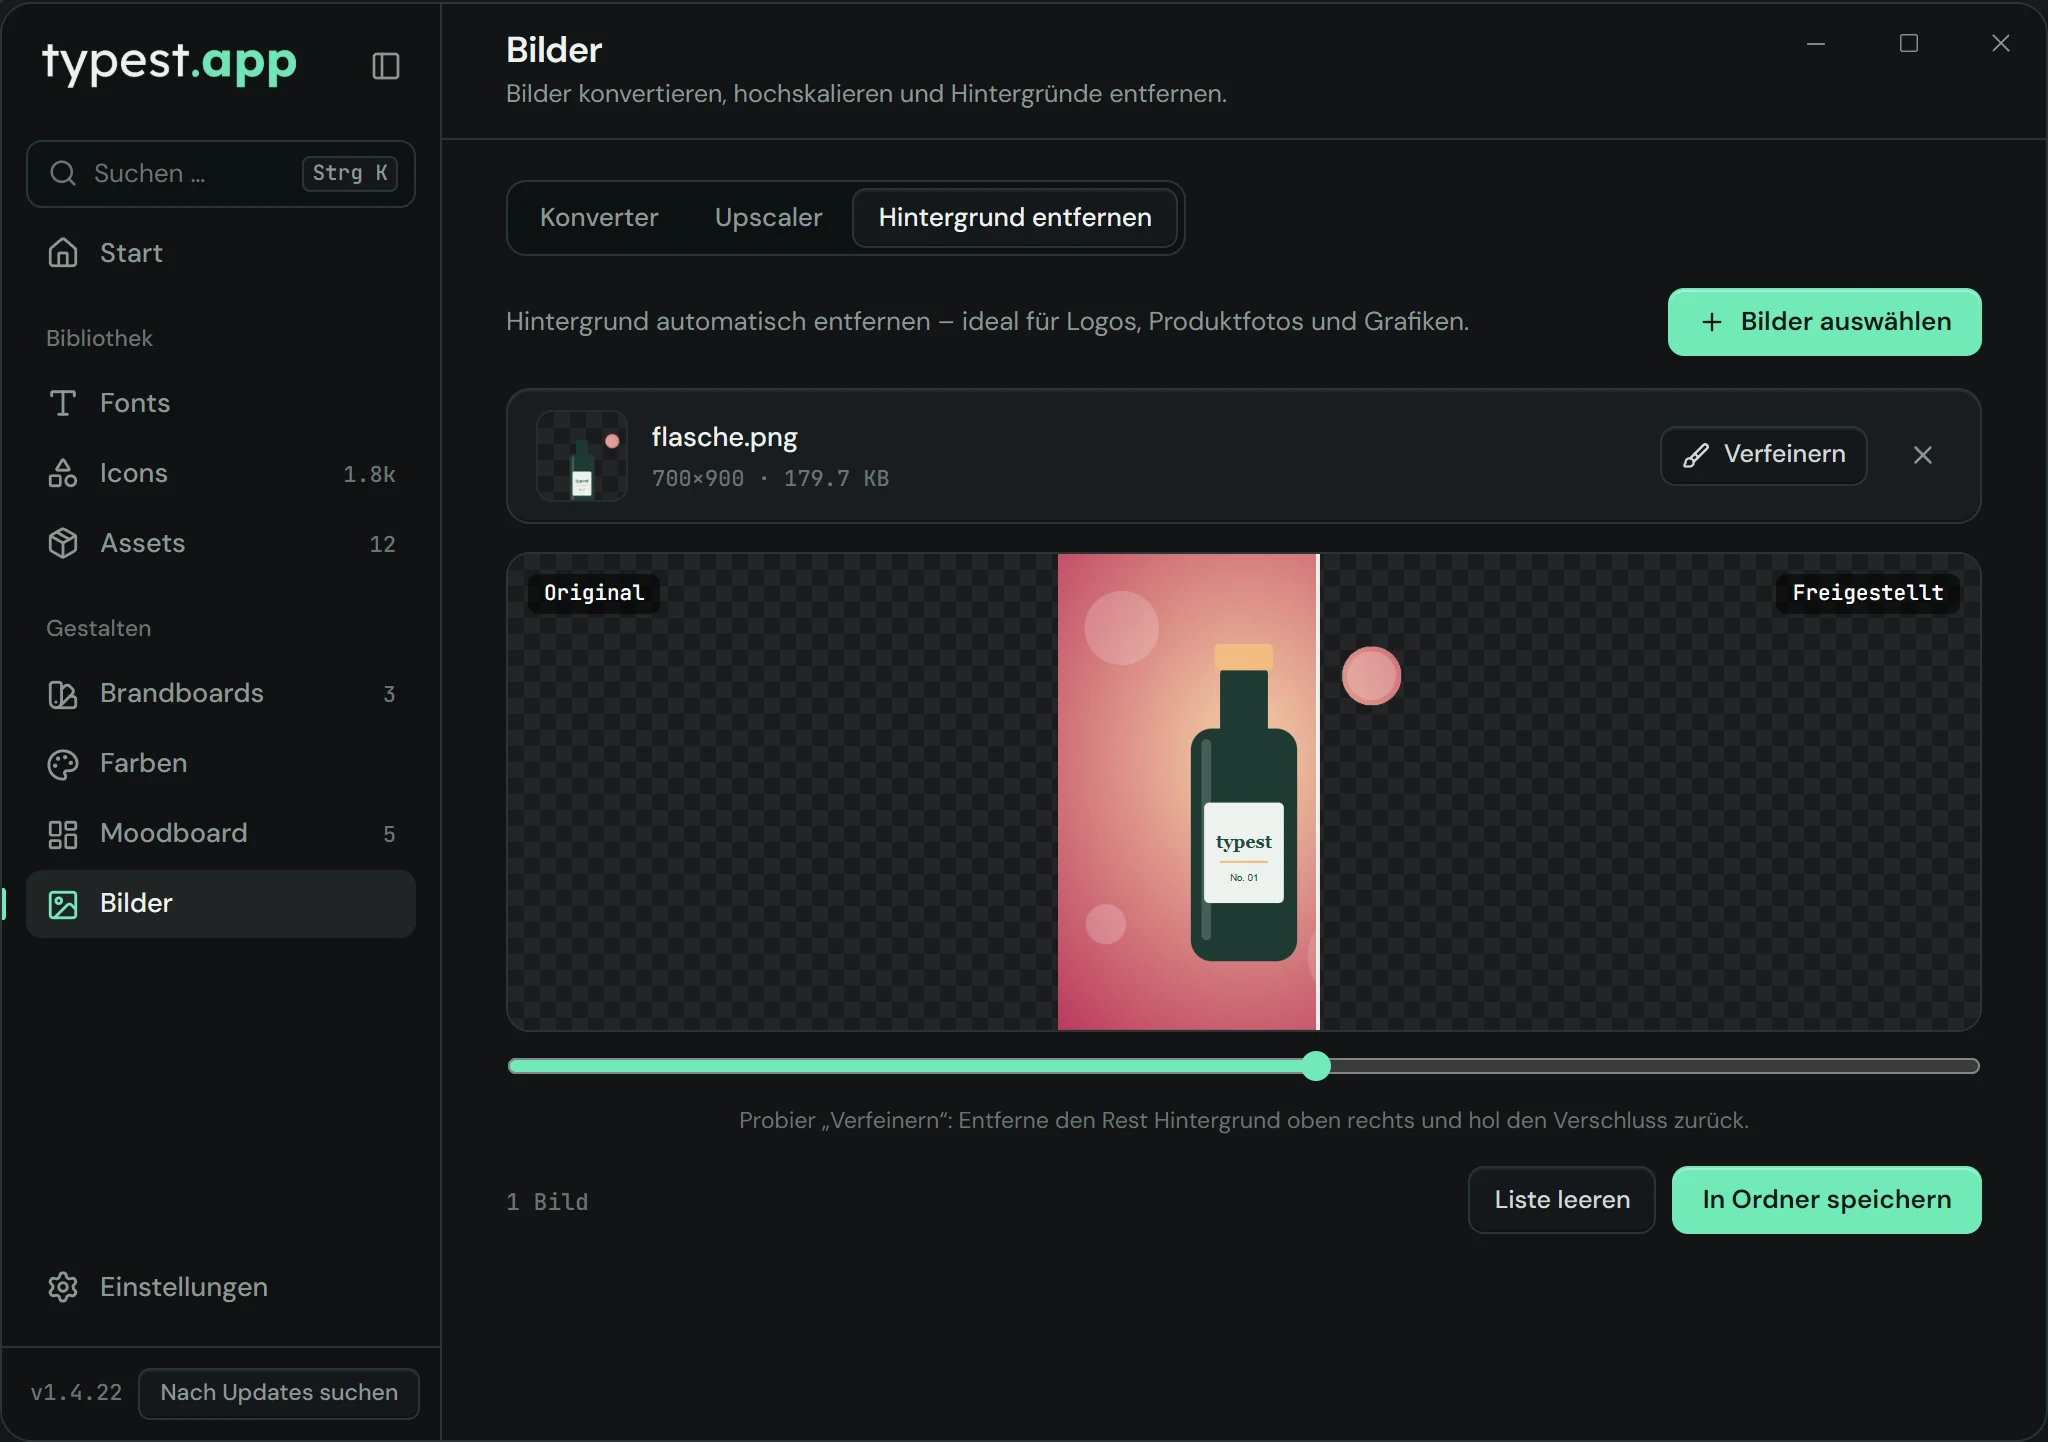Open Fonts via the T icon

[63, 403]
